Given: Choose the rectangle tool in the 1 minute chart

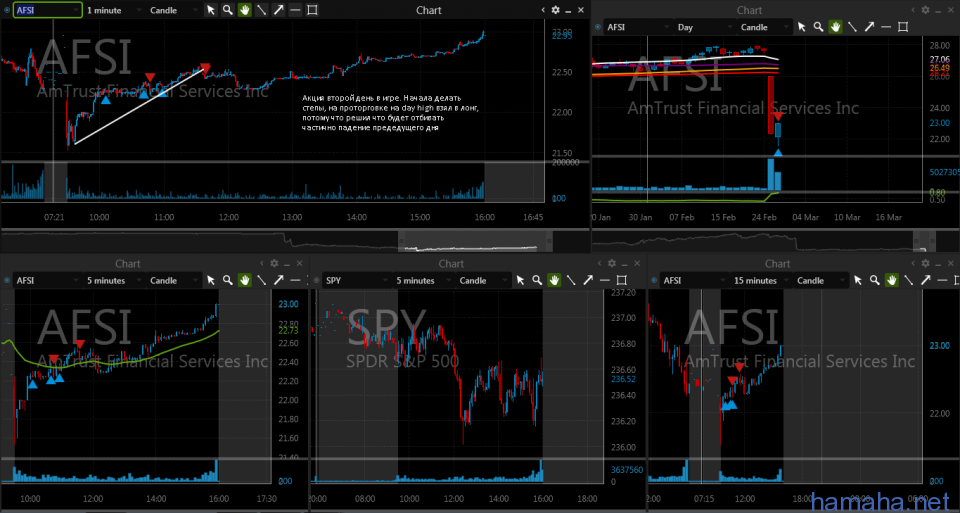Looking at the screenshot, I should [x=312, y=10].
